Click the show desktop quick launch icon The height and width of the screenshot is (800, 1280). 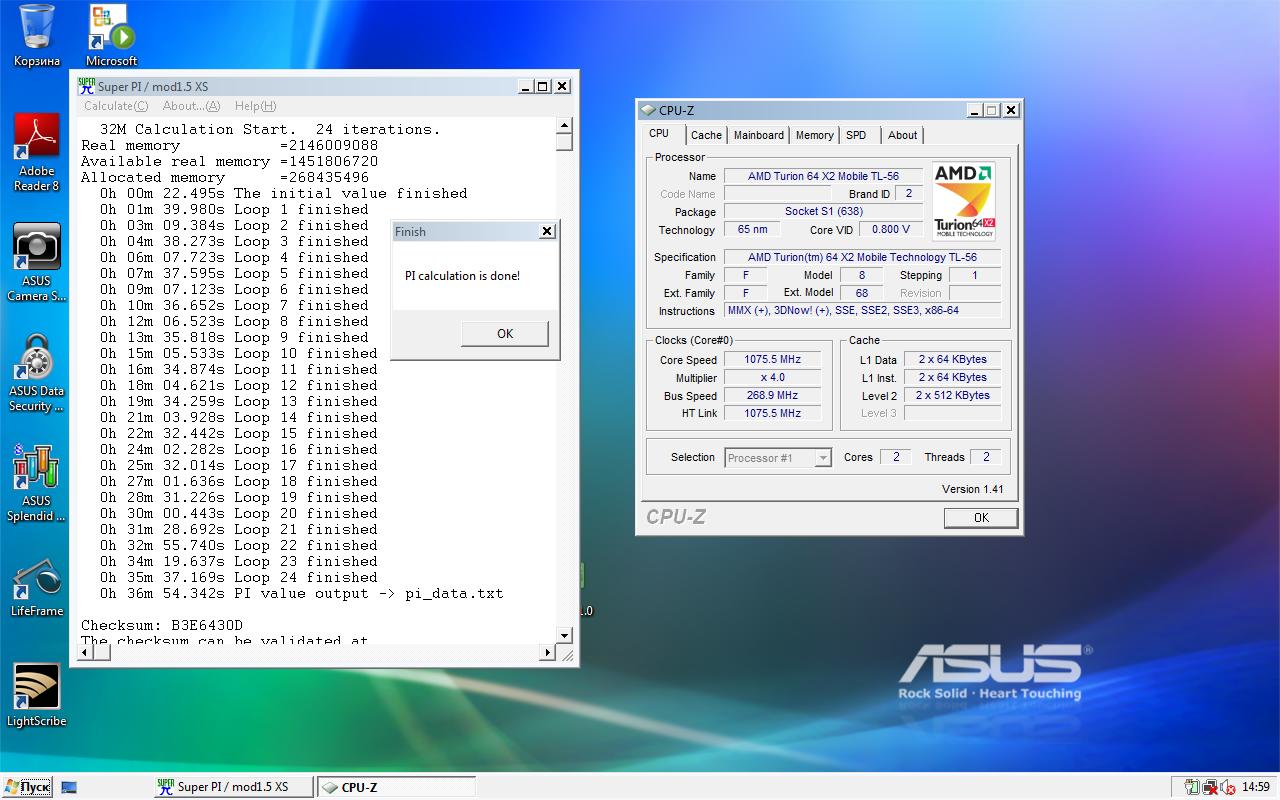click(x=69, y=787)
